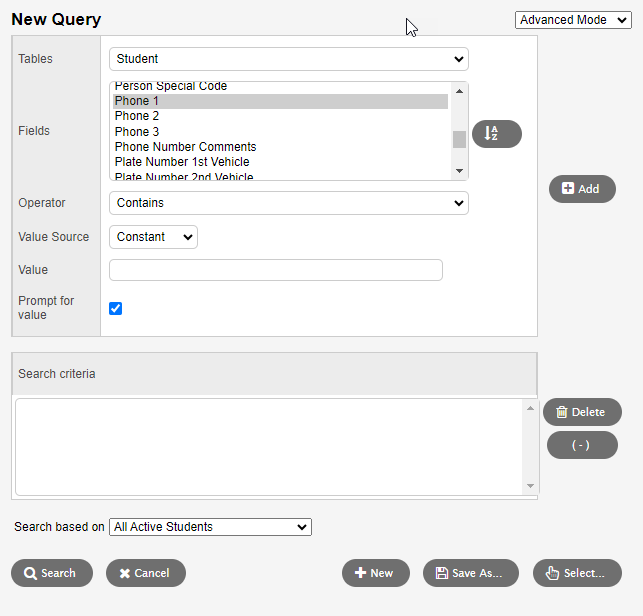This screenshot has width=643, height=616.
Task: Click Save As to store query
Action: pyautogui.click(x=470, y=573)
